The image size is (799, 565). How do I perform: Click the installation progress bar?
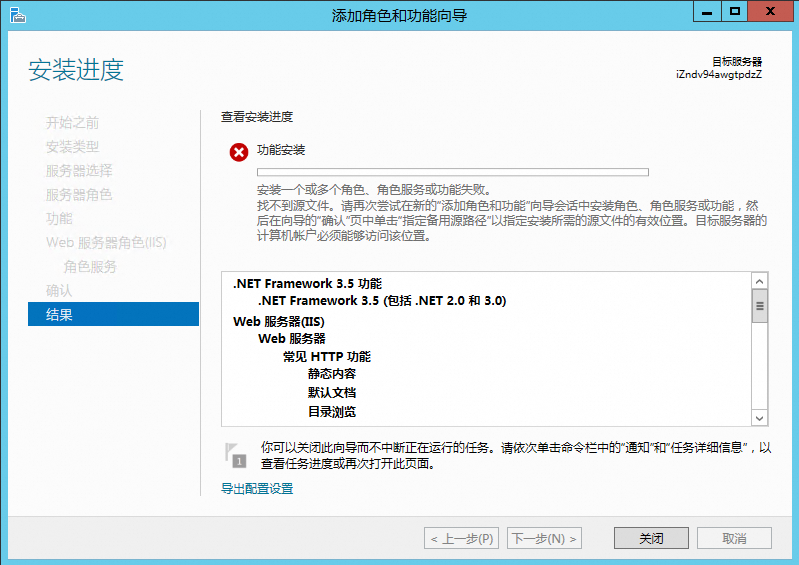452,172
